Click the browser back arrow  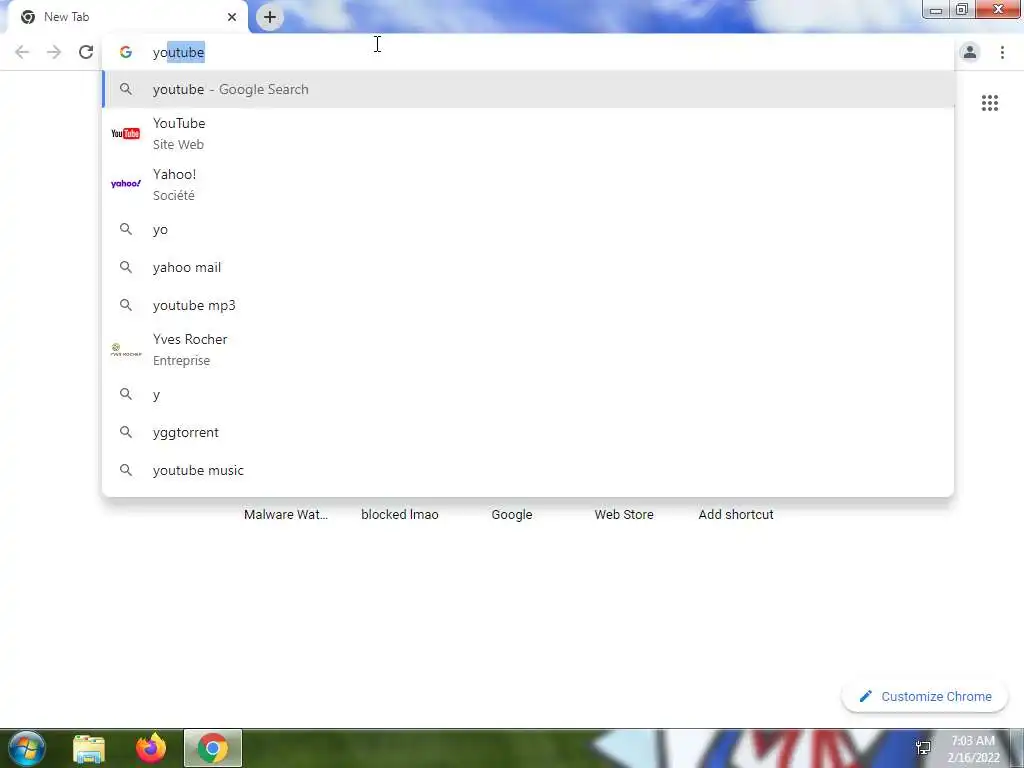(22, 52)
